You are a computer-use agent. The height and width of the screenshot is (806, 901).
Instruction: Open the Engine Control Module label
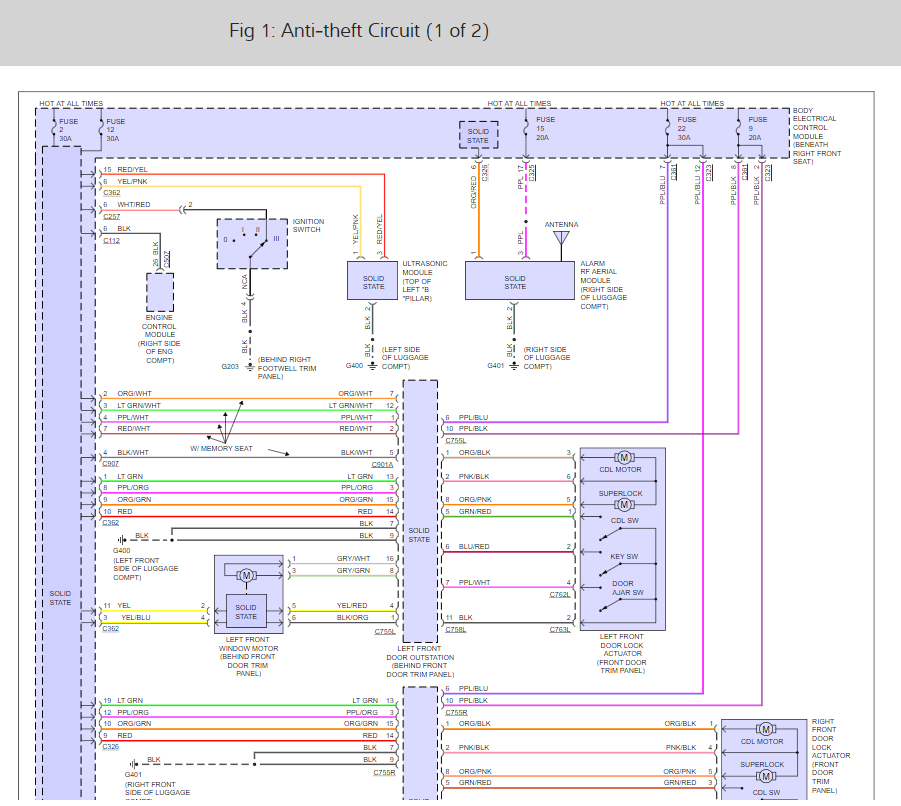tap(159, 336)
